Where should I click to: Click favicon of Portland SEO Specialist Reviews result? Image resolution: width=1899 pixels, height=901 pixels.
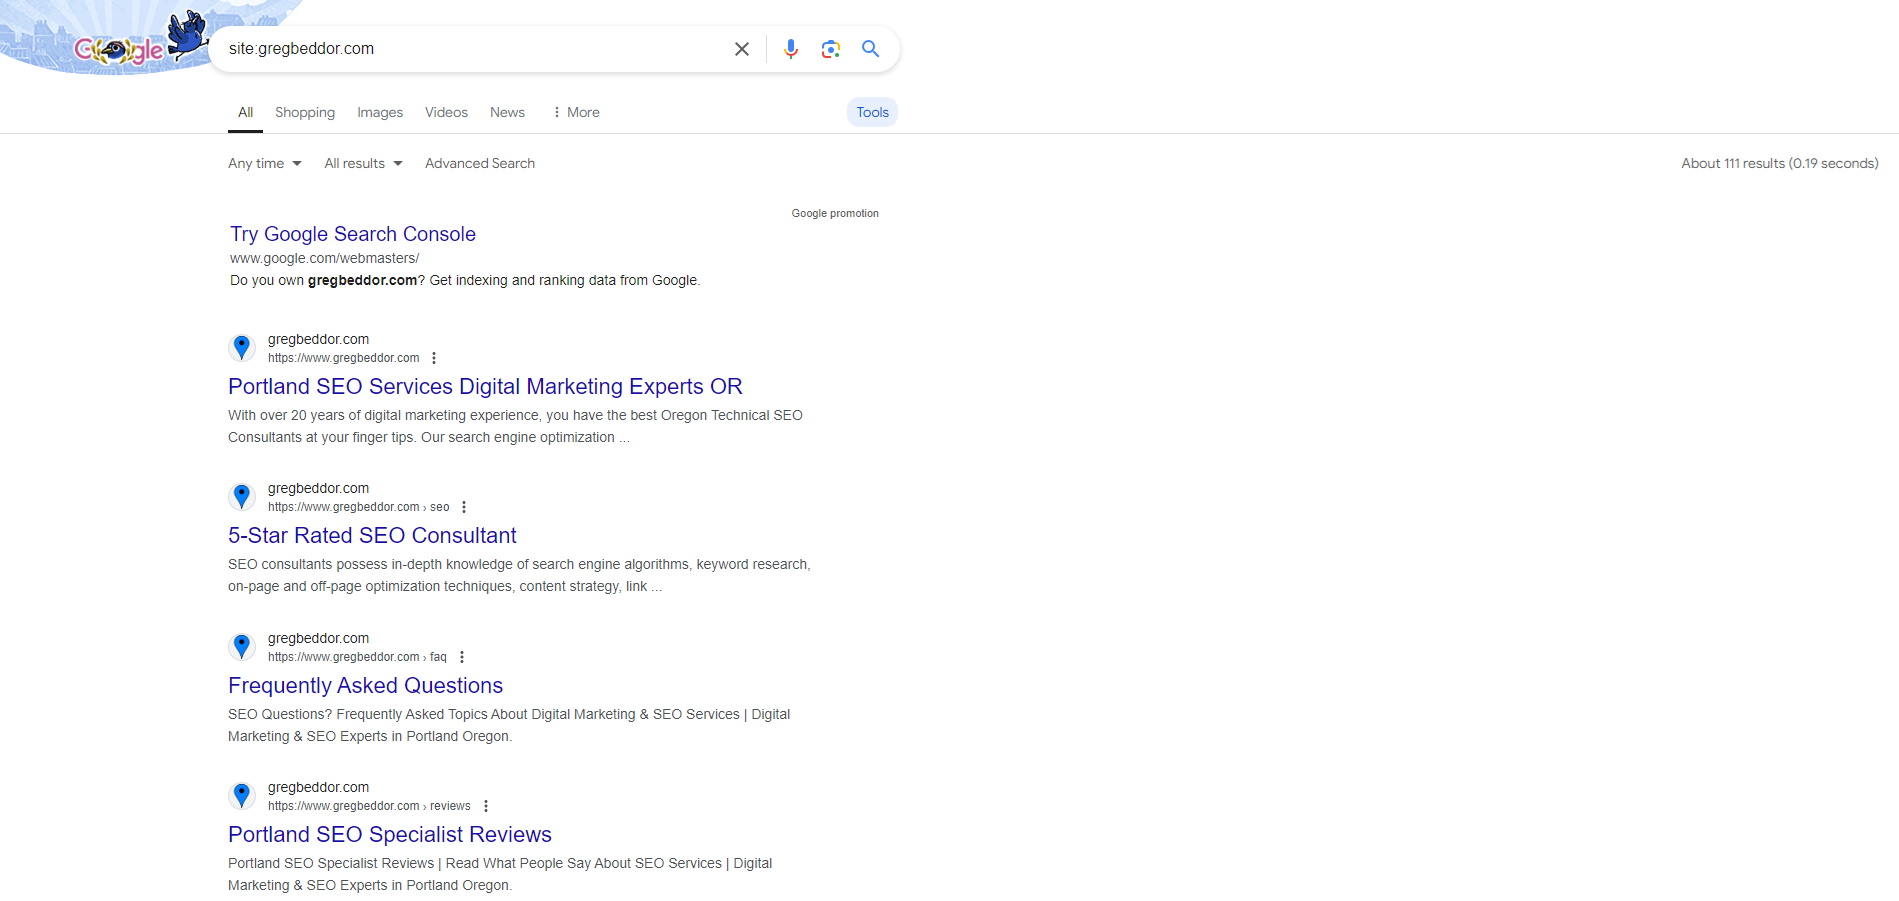tap(242, 796)
